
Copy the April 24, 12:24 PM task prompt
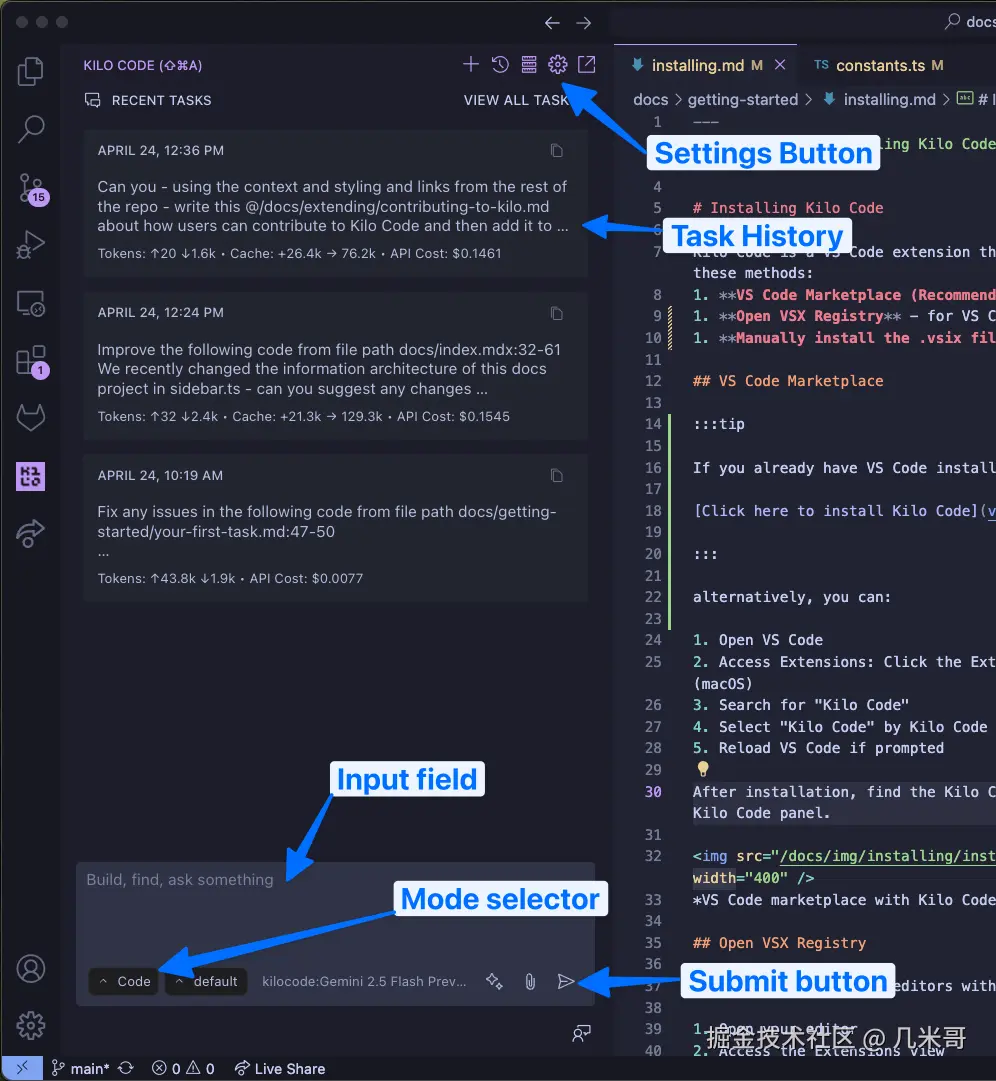[557, 314]
